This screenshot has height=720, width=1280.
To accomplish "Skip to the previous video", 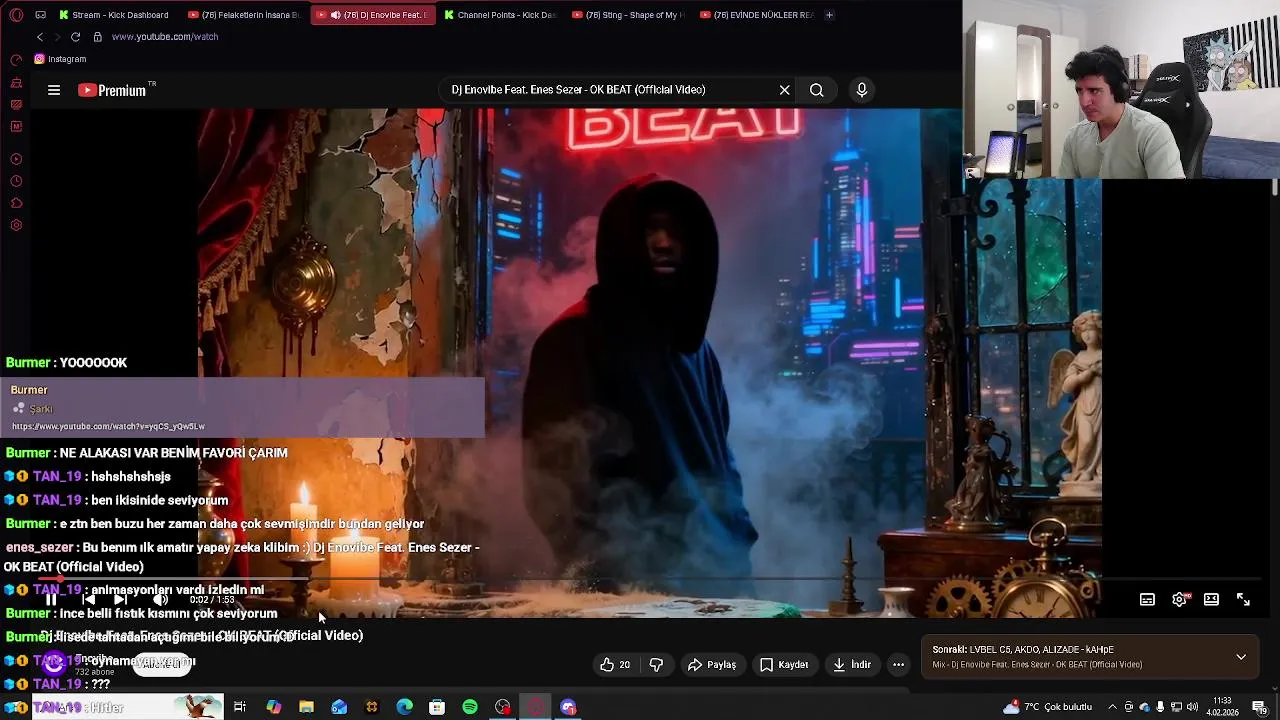I will click(87, 600).
